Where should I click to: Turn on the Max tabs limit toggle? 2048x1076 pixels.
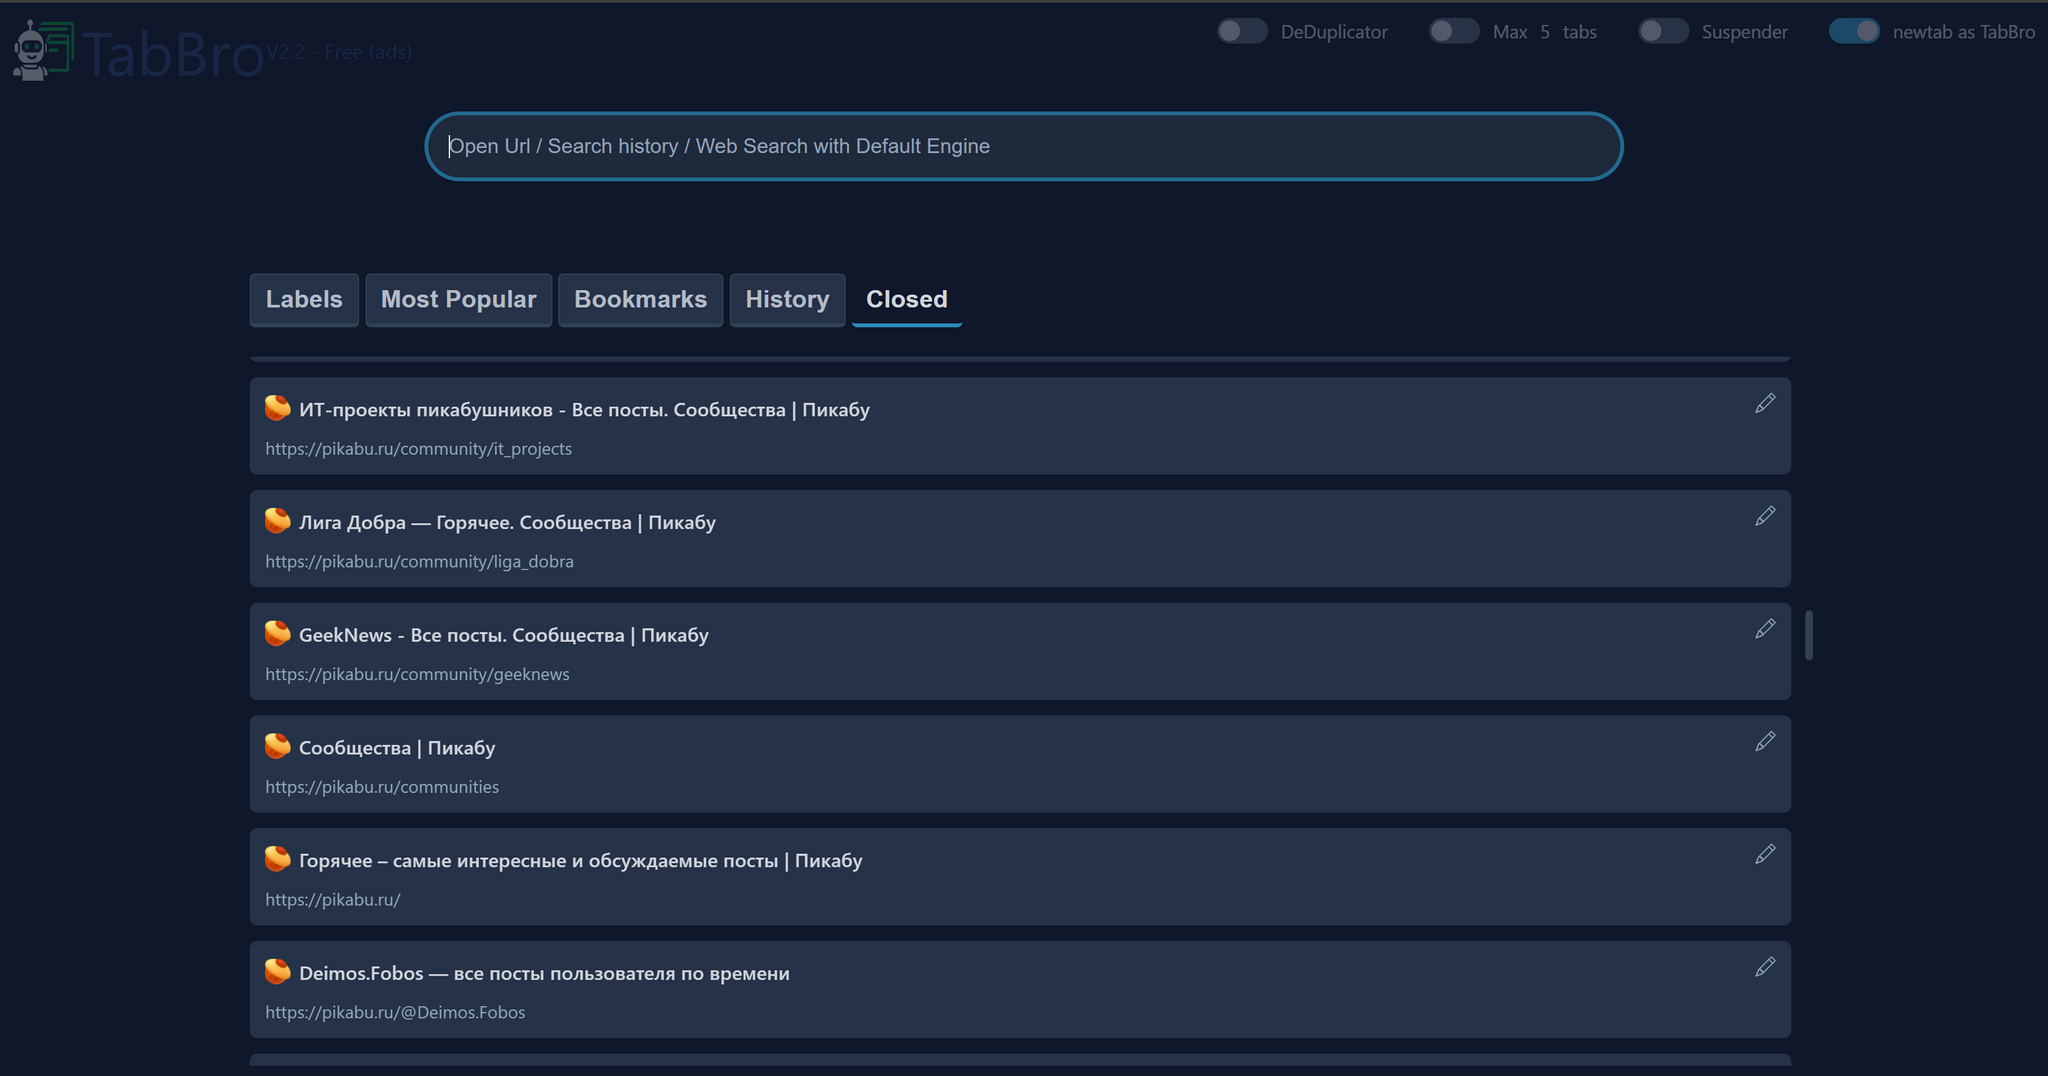pyautogui.click(x=1454, y=31)
